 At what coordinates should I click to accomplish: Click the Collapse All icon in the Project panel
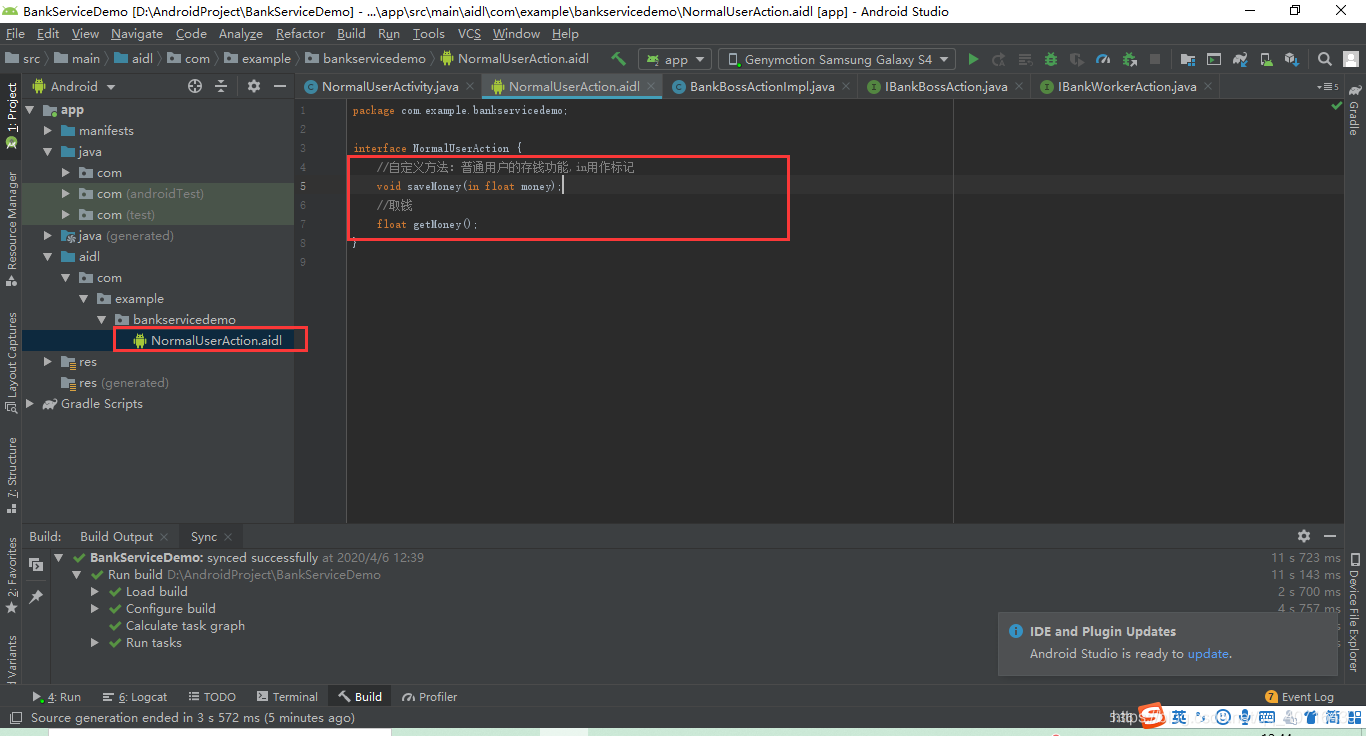pyautogui.click(x=222, y=86)
